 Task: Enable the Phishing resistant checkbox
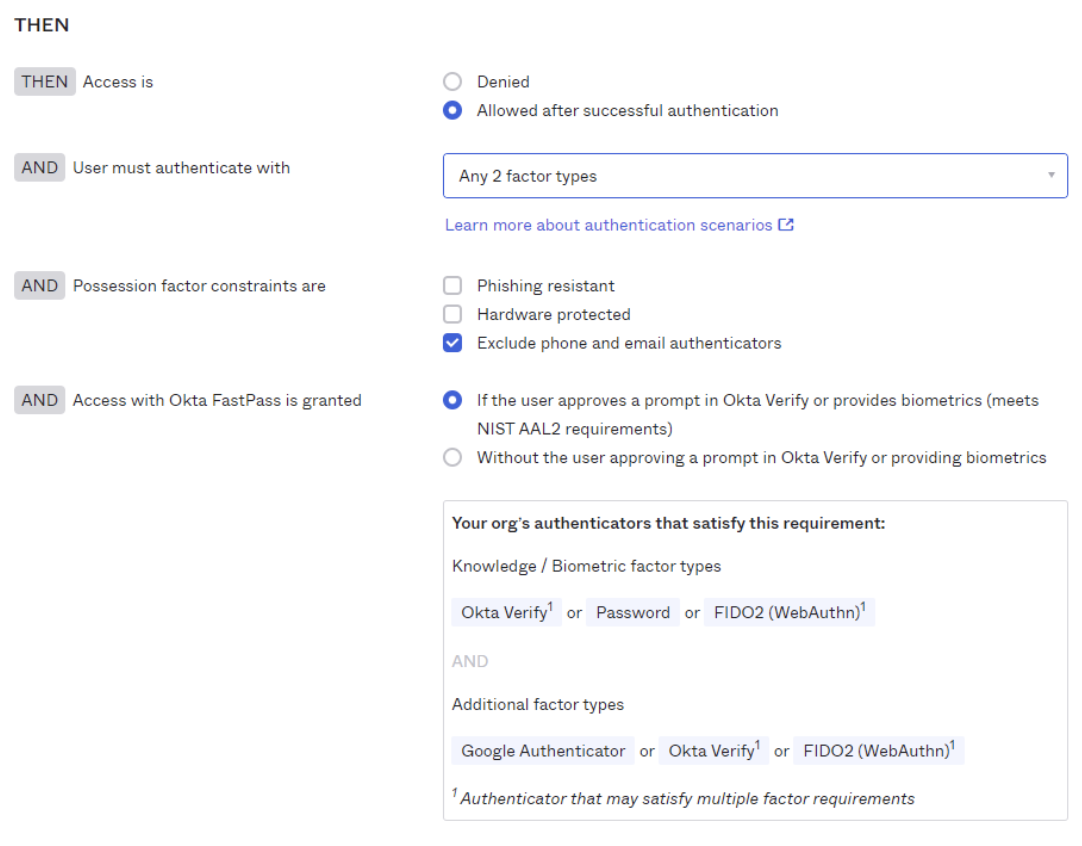coord(453,286)
